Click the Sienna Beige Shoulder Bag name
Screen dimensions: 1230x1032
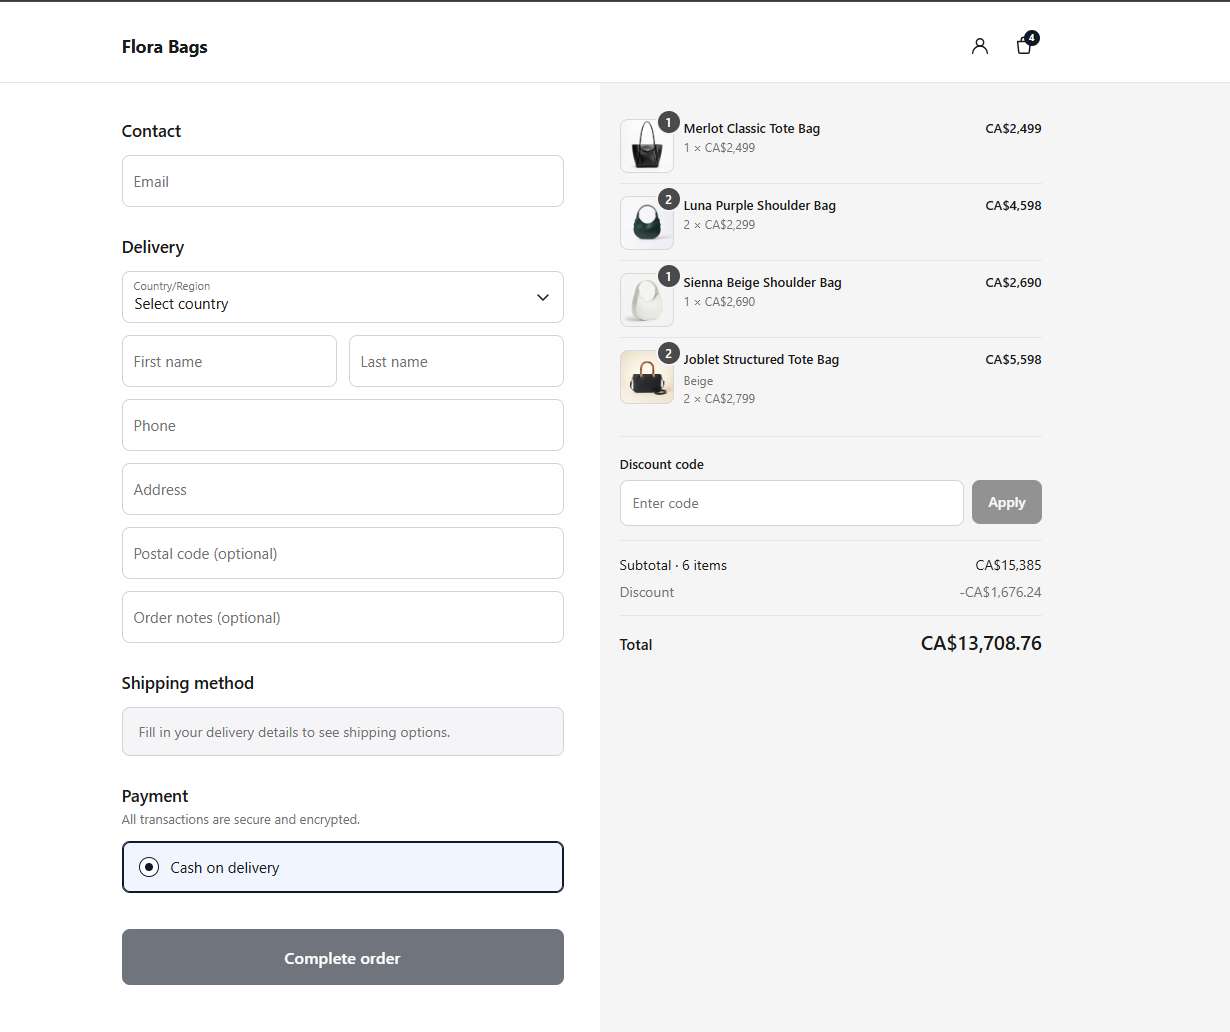[763, 282]
